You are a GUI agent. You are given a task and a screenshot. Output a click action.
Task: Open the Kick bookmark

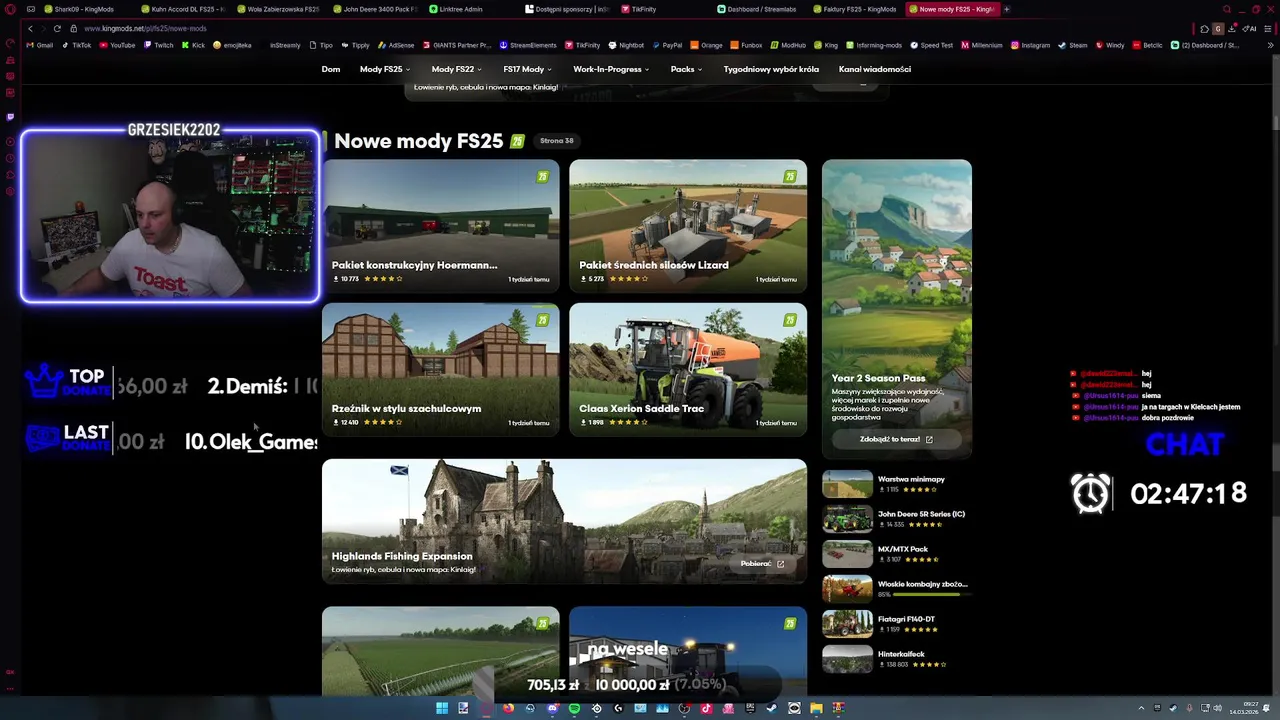coord(193,45)
